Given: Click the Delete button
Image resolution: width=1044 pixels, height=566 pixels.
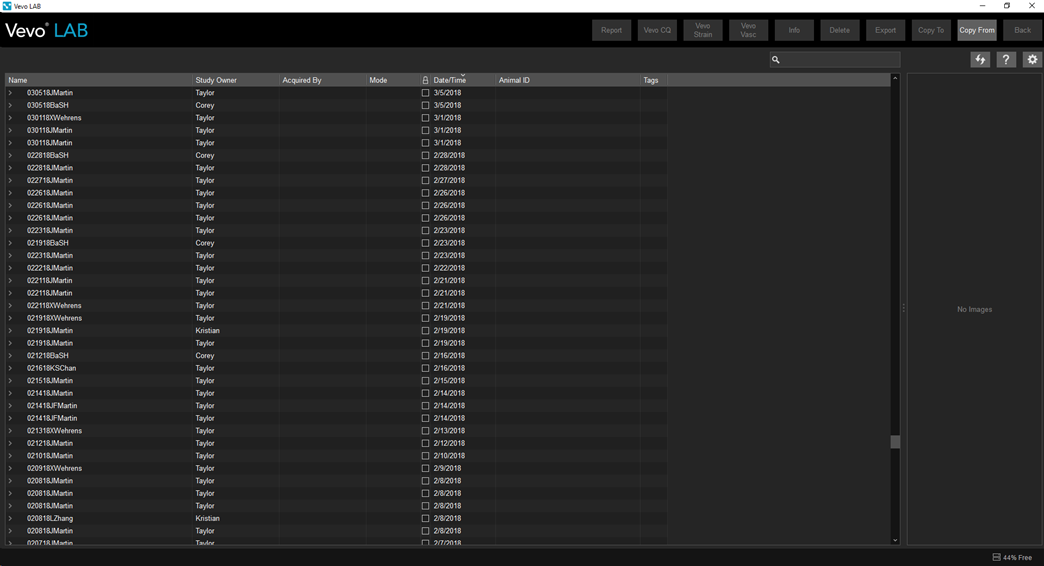Looking at the screenshot, I should [840, 30].
